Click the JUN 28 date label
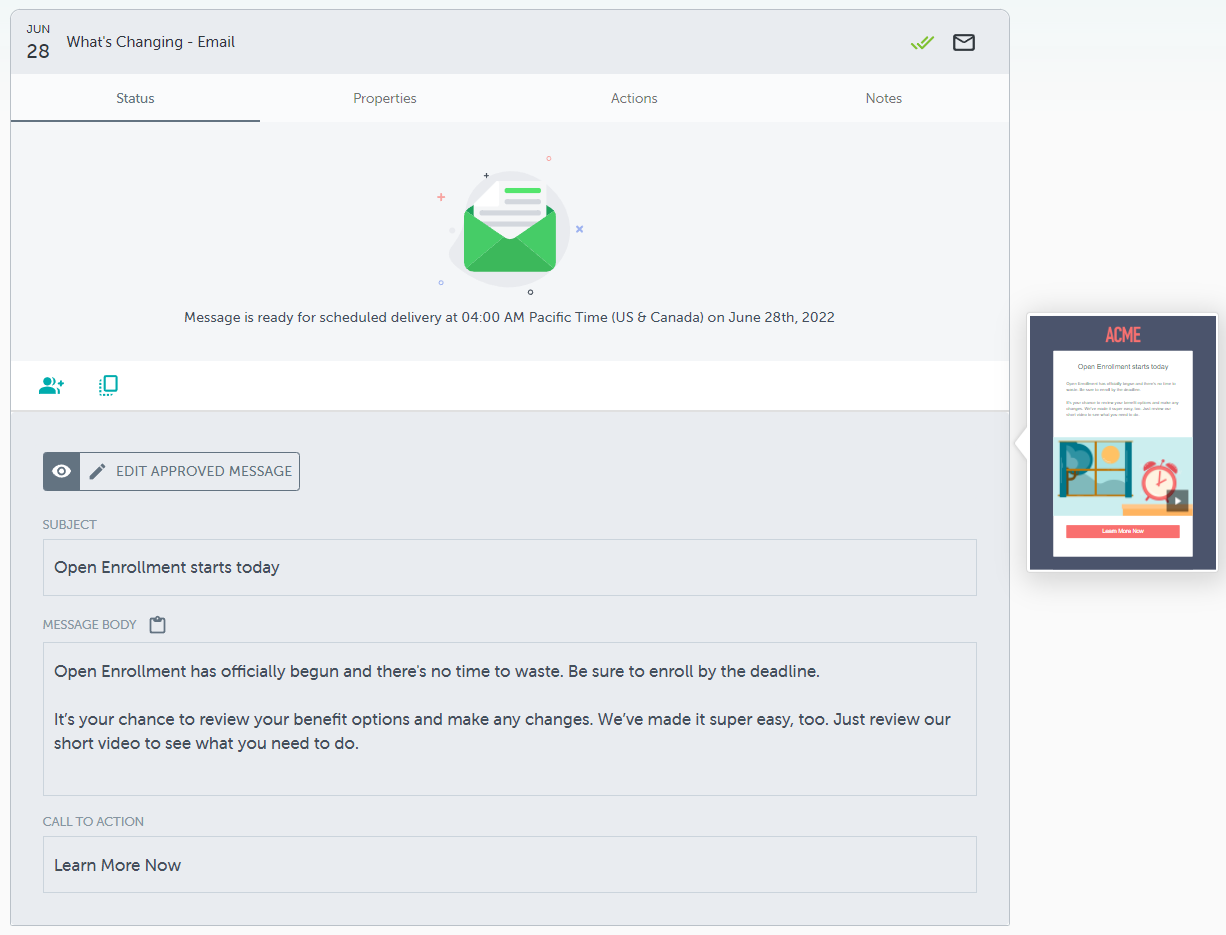 [38, 43]
